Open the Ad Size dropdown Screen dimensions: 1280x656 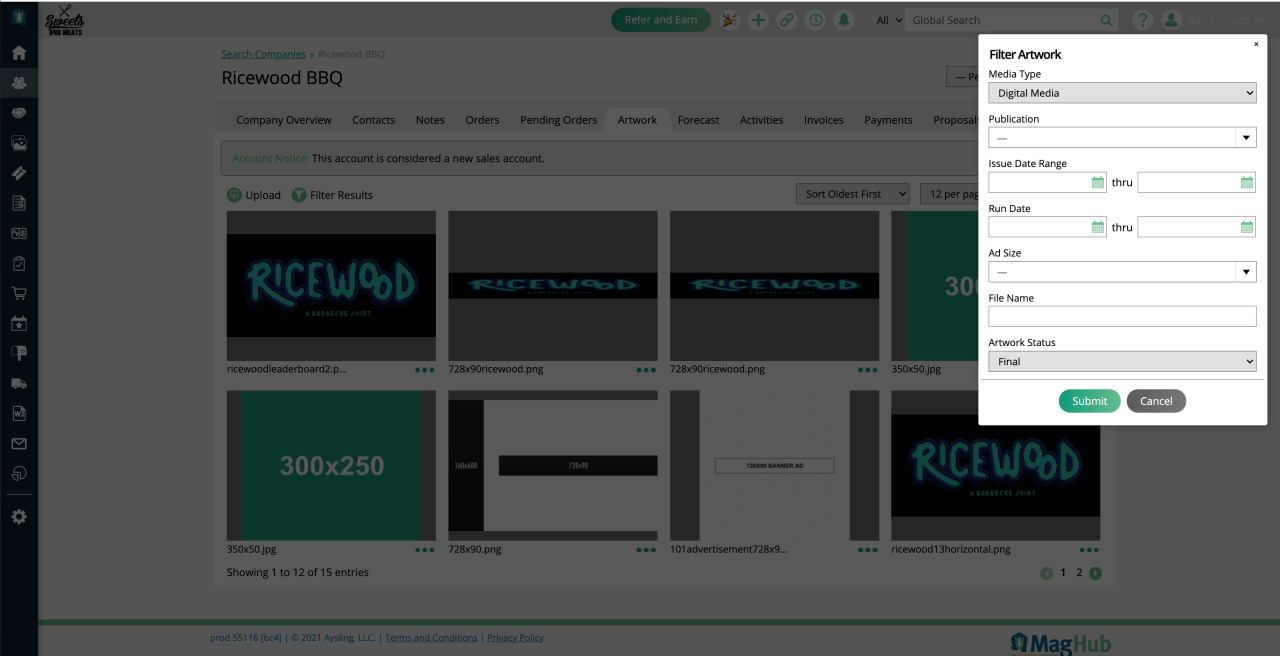click(1121, 272)
